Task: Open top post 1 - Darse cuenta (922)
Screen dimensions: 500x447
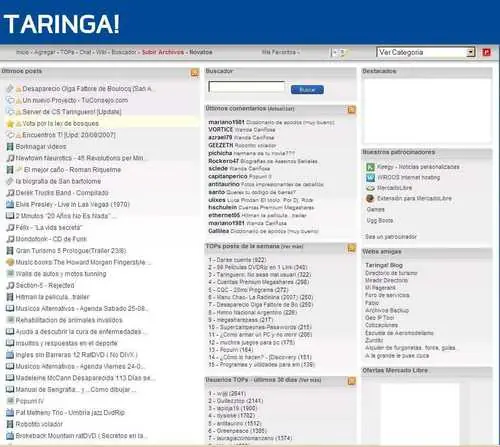Action: point(237,260)
